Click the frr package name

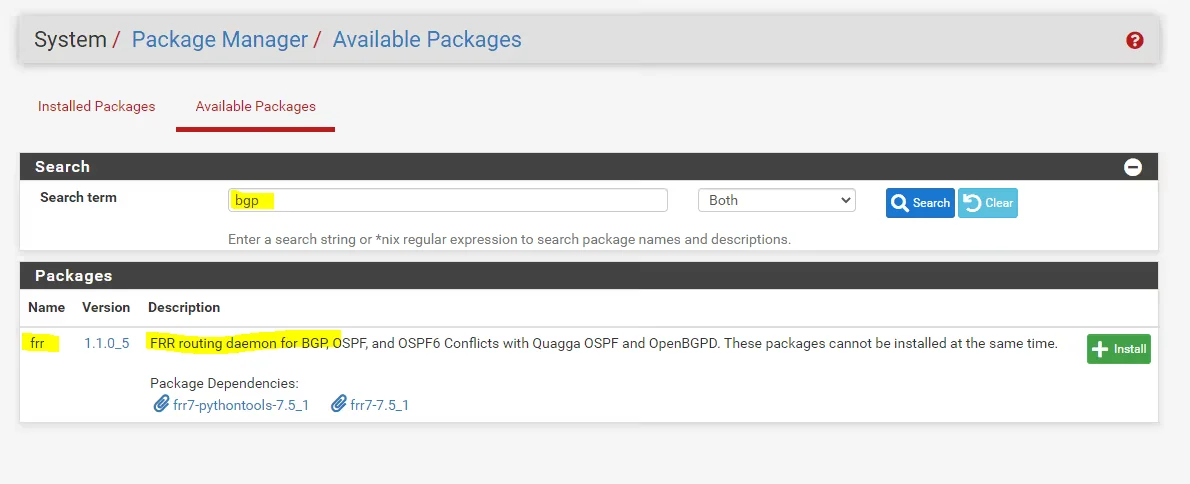pyautogui.click(x=38, y=343)
